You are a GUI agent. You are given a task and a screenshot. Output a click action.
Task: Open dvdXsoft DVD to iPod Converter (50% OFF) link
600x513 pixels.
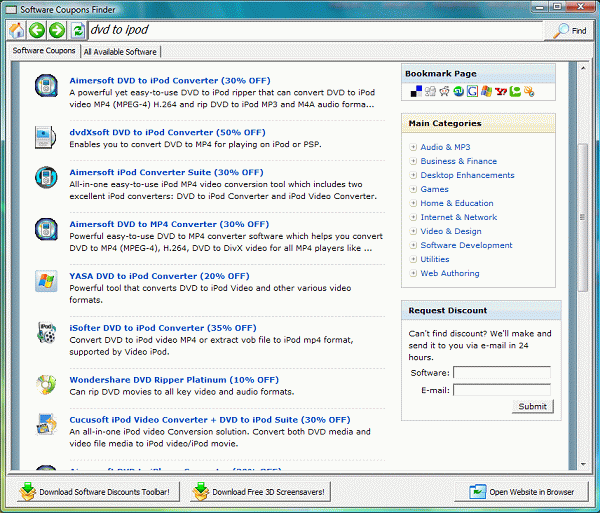167,132
